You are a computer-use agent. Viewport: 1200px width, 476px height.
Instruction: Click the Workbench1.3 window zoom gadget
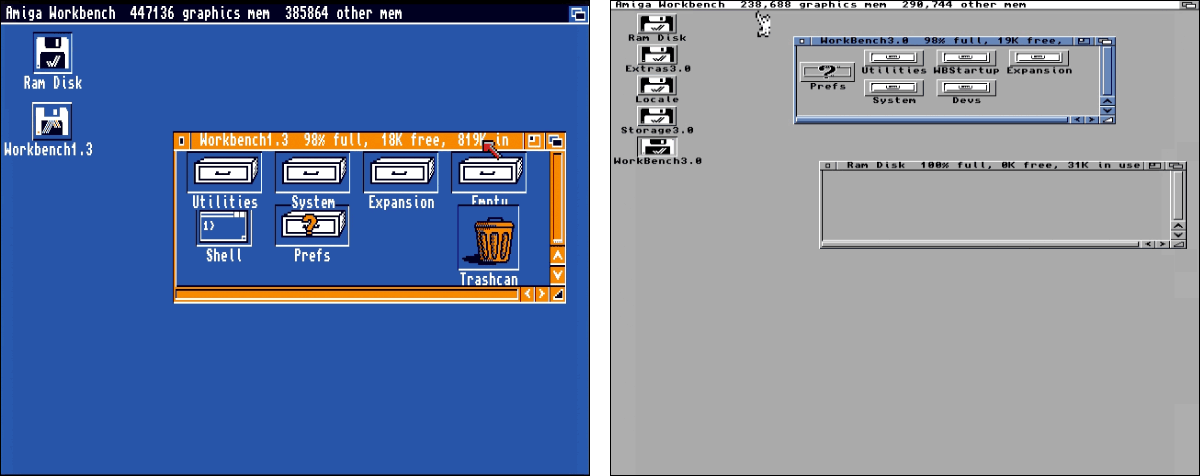[535, 141]
